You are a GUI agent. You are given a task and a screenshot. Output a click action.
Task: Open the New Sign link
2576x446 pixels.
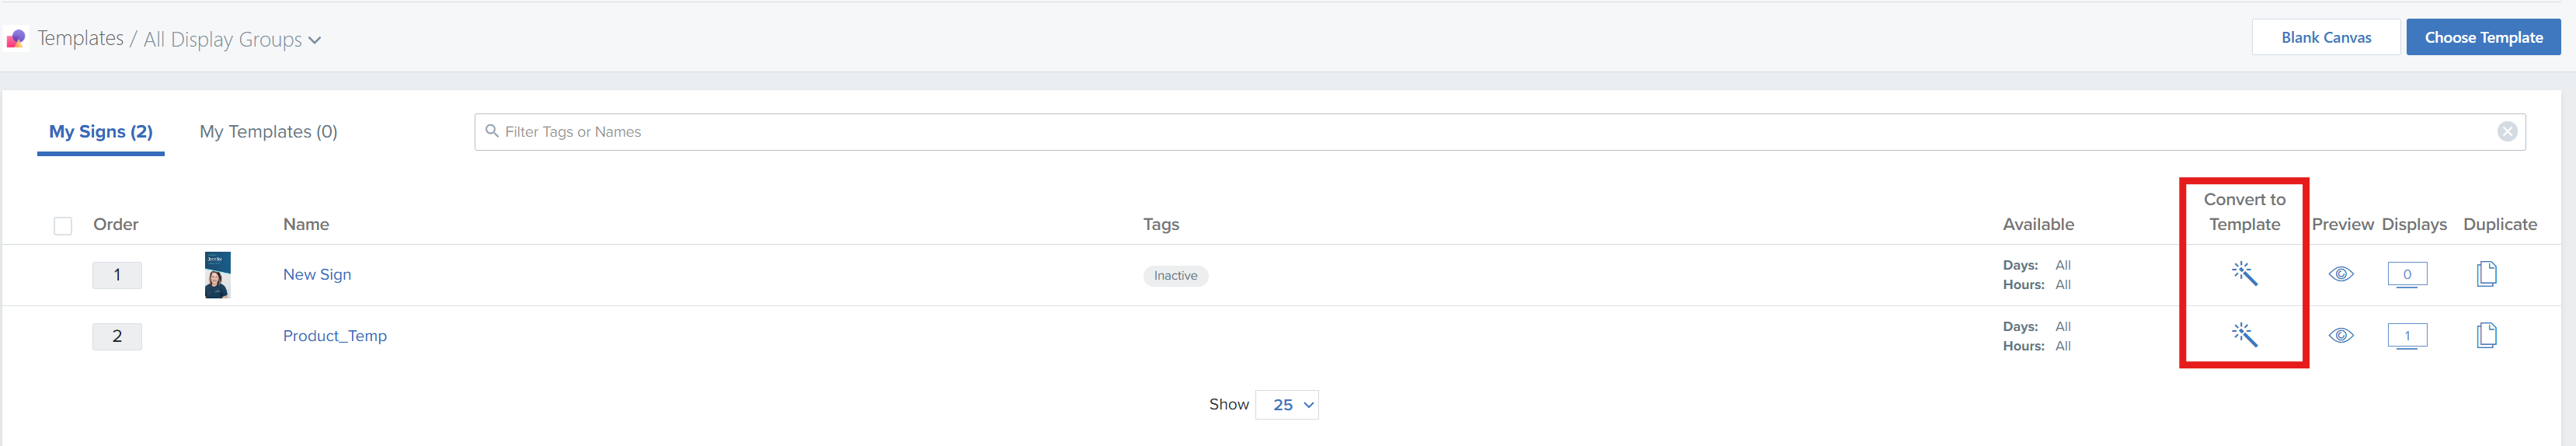(317, 275)
